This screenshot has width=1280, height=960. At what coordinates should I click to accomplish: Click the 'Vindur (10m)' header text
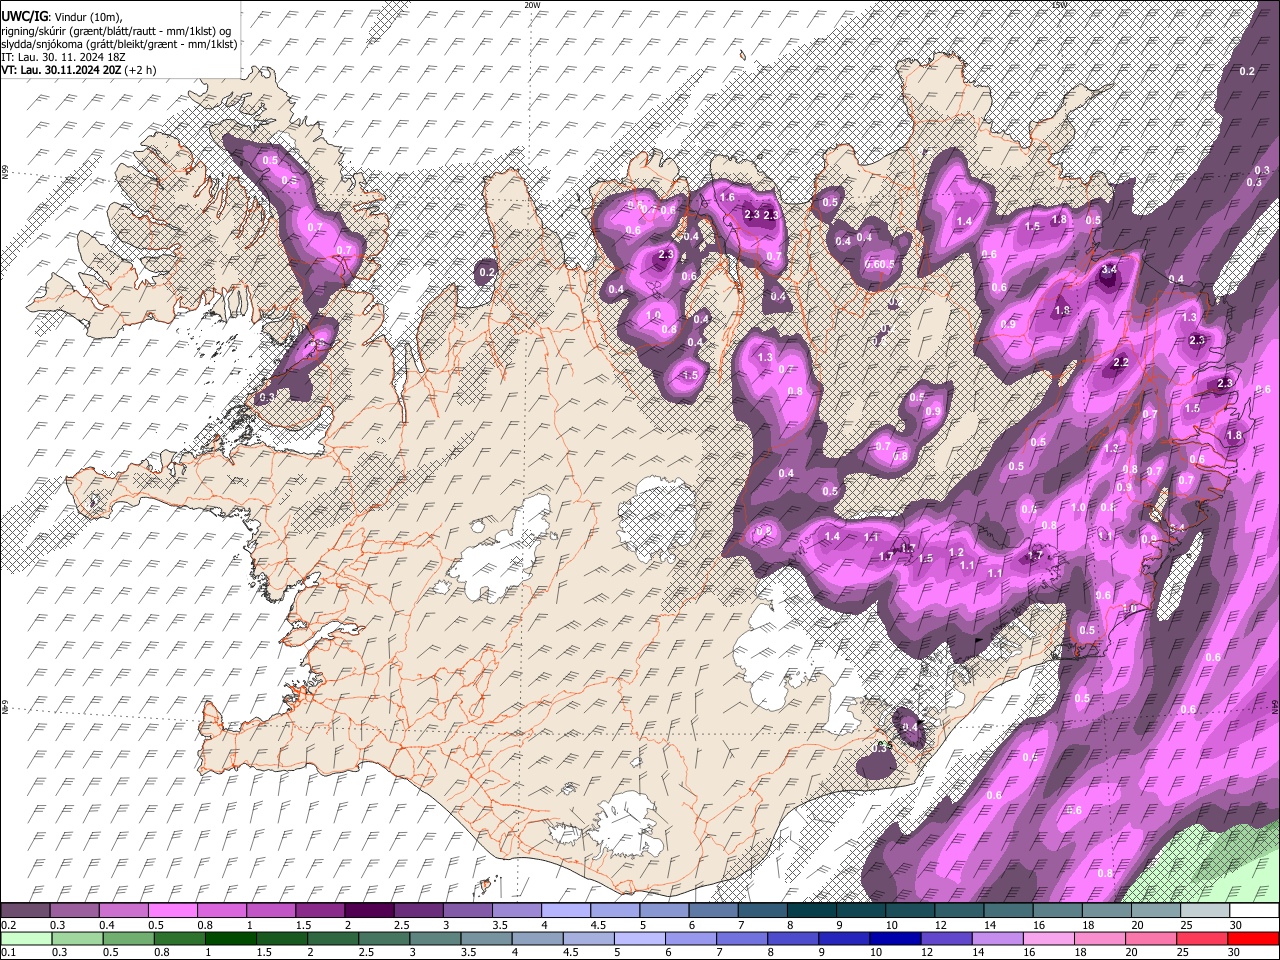87,17
